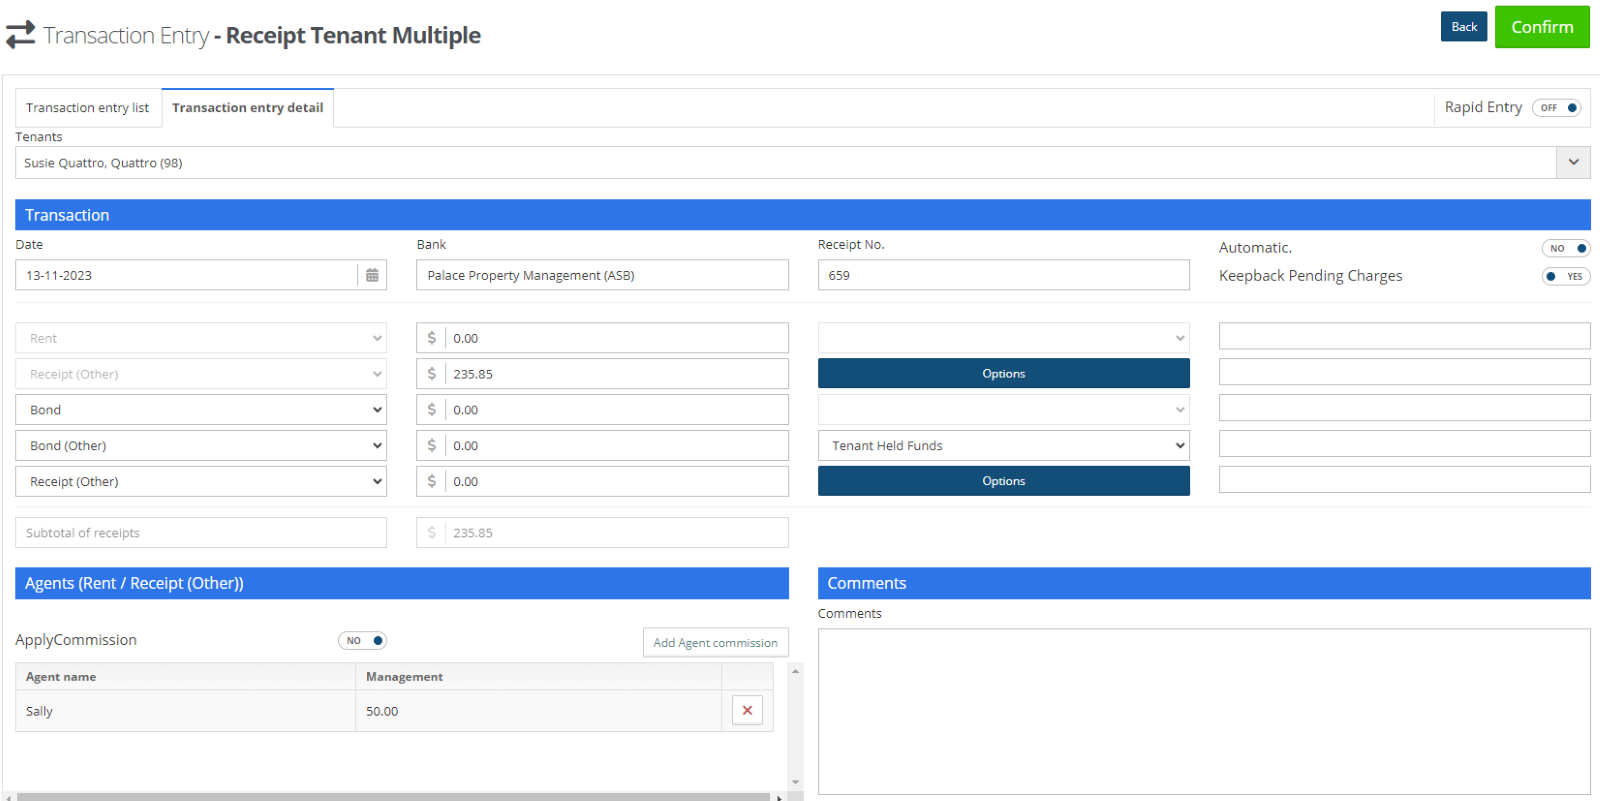Toggle the ApplyCommission switch
This screenshot has width=1600, height=801.
pyautogui.click(x=362, y=640)
